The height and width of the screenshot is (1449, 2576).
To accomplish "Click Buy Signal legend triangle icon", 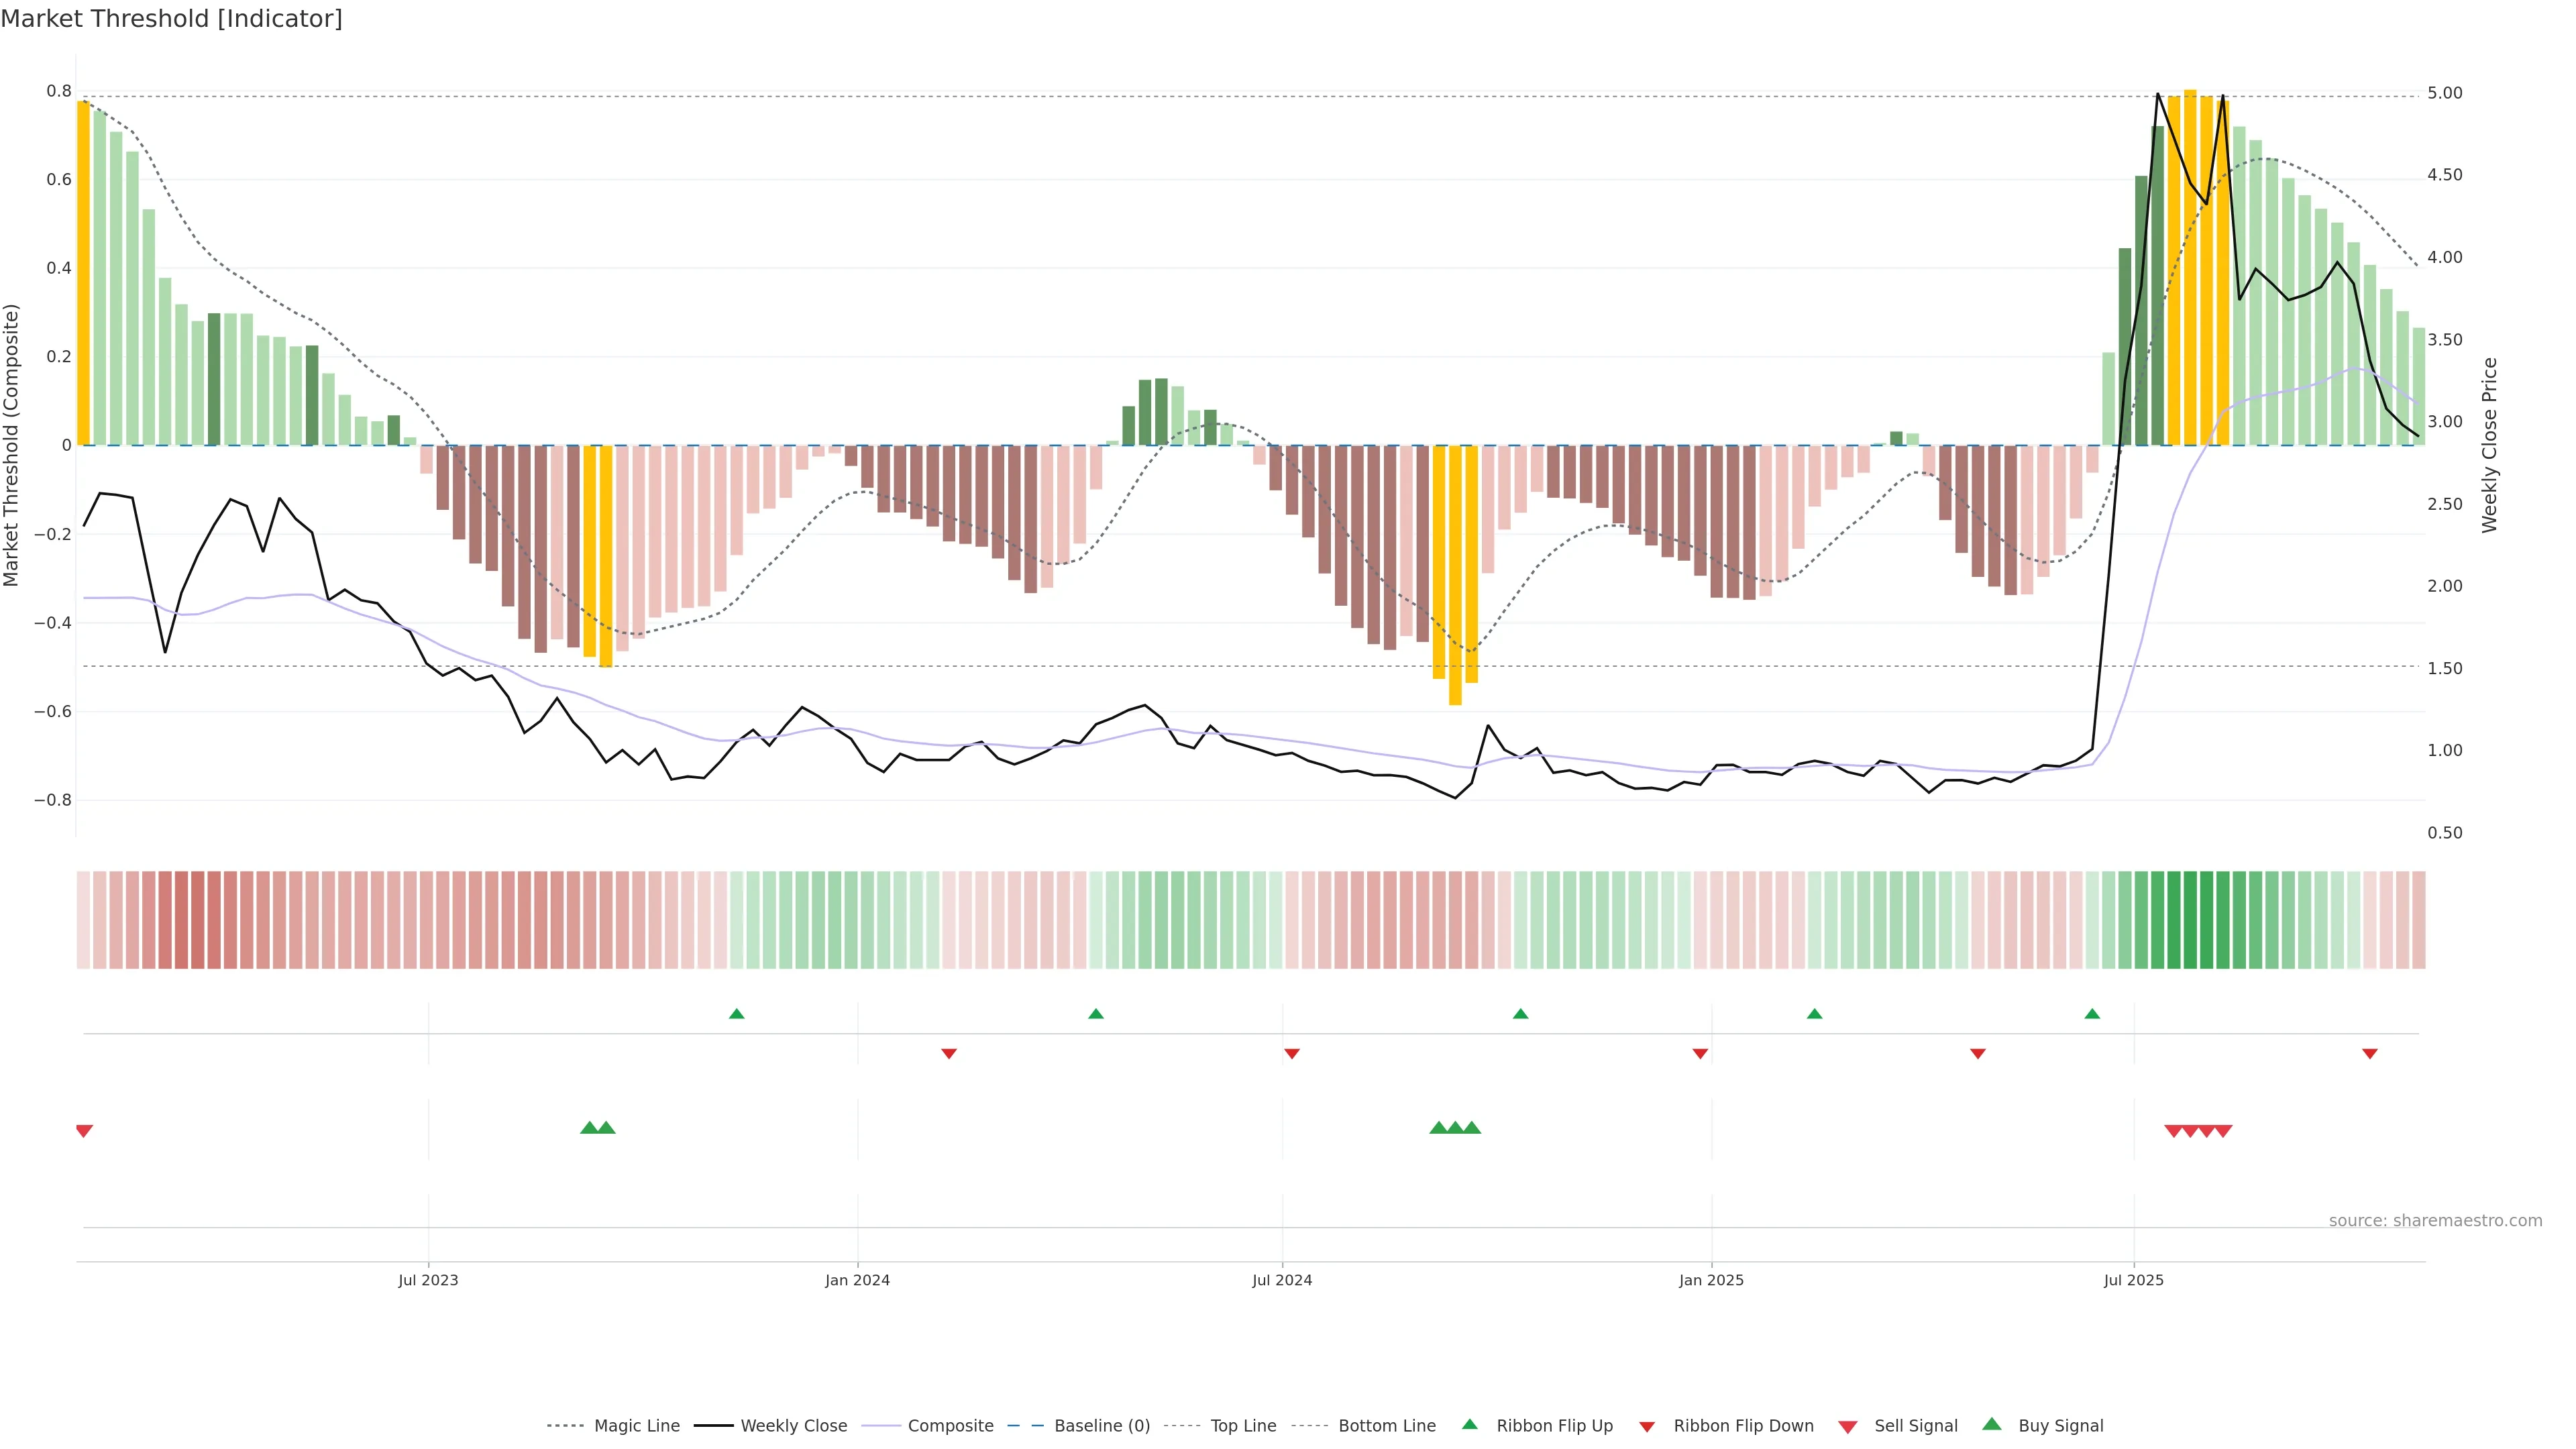I will click(x=1992, y=1424).
